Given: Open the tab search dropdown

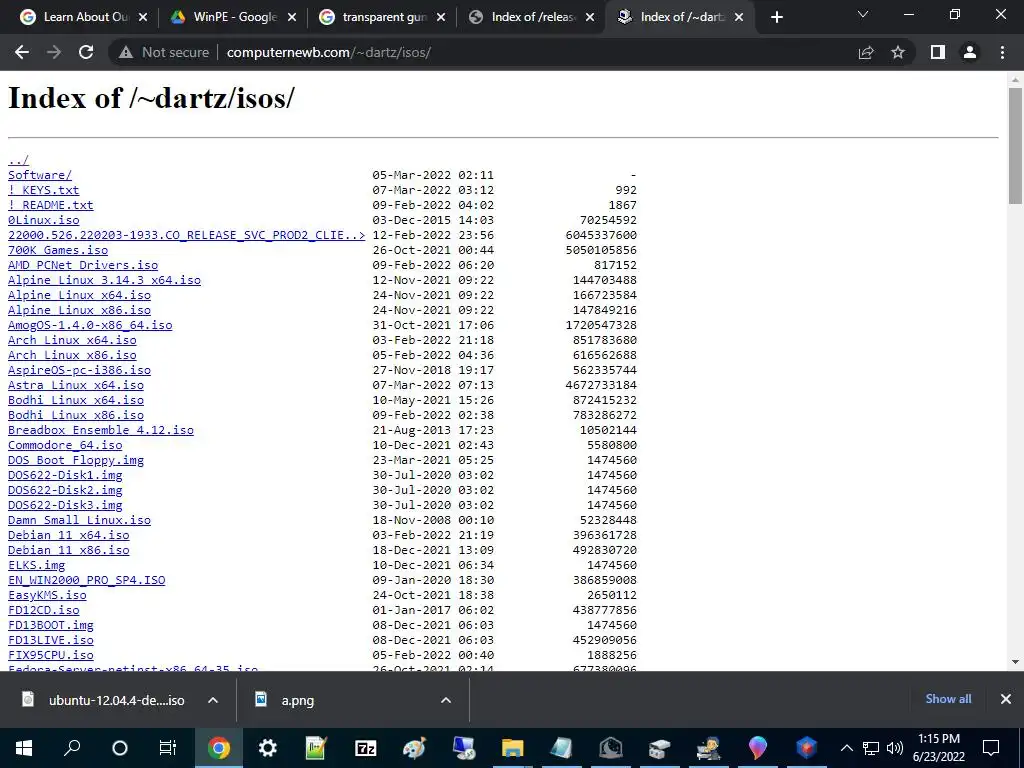Looking at the screenshot, I should pyautogui.click(x=863, y=14).
